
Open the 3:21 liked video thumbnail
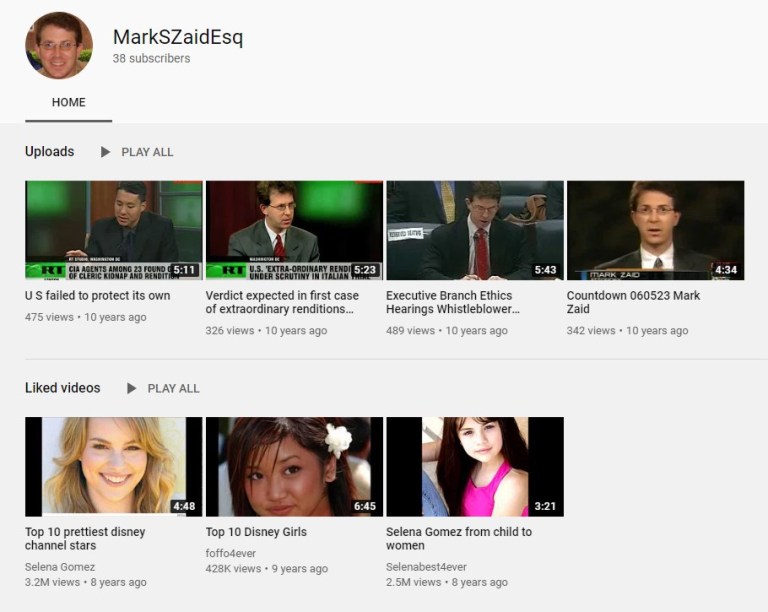pos(475,466)
